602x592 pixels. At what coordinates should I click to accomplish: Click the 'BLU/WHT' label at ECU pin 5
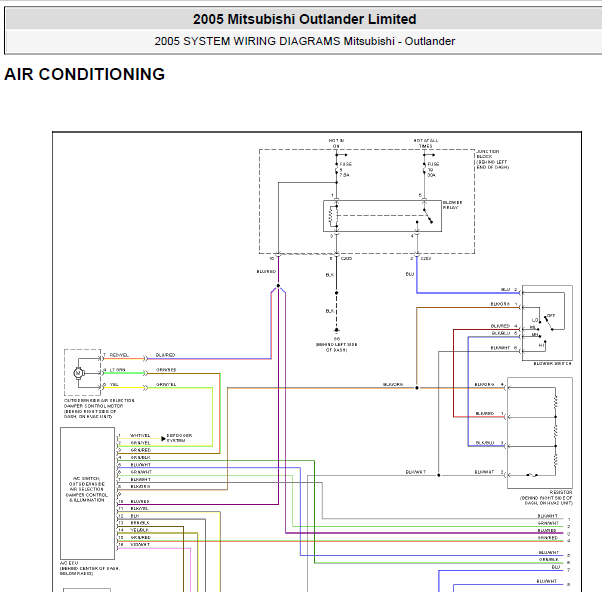pos(141,465)
